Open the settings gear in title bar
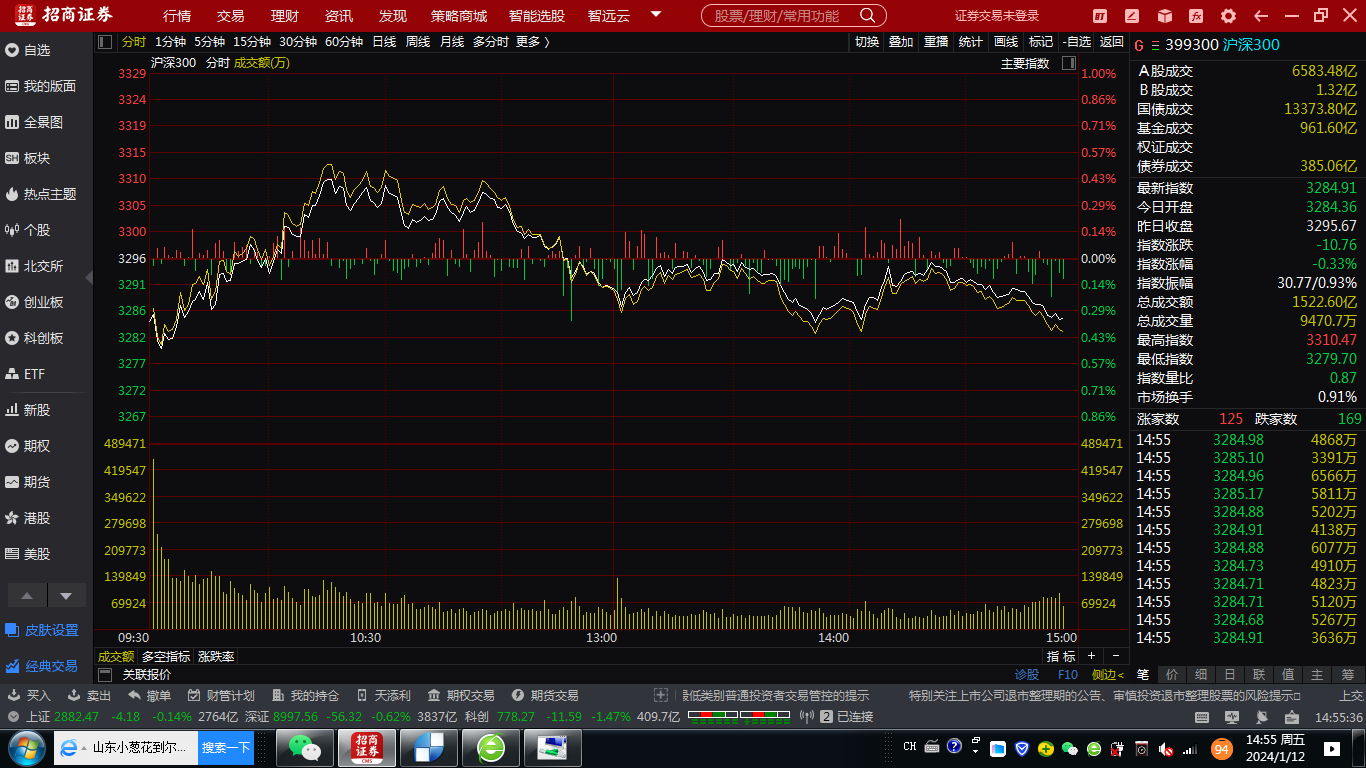This screenshot has width=1366, height=768. click(x=1228, y=16)
